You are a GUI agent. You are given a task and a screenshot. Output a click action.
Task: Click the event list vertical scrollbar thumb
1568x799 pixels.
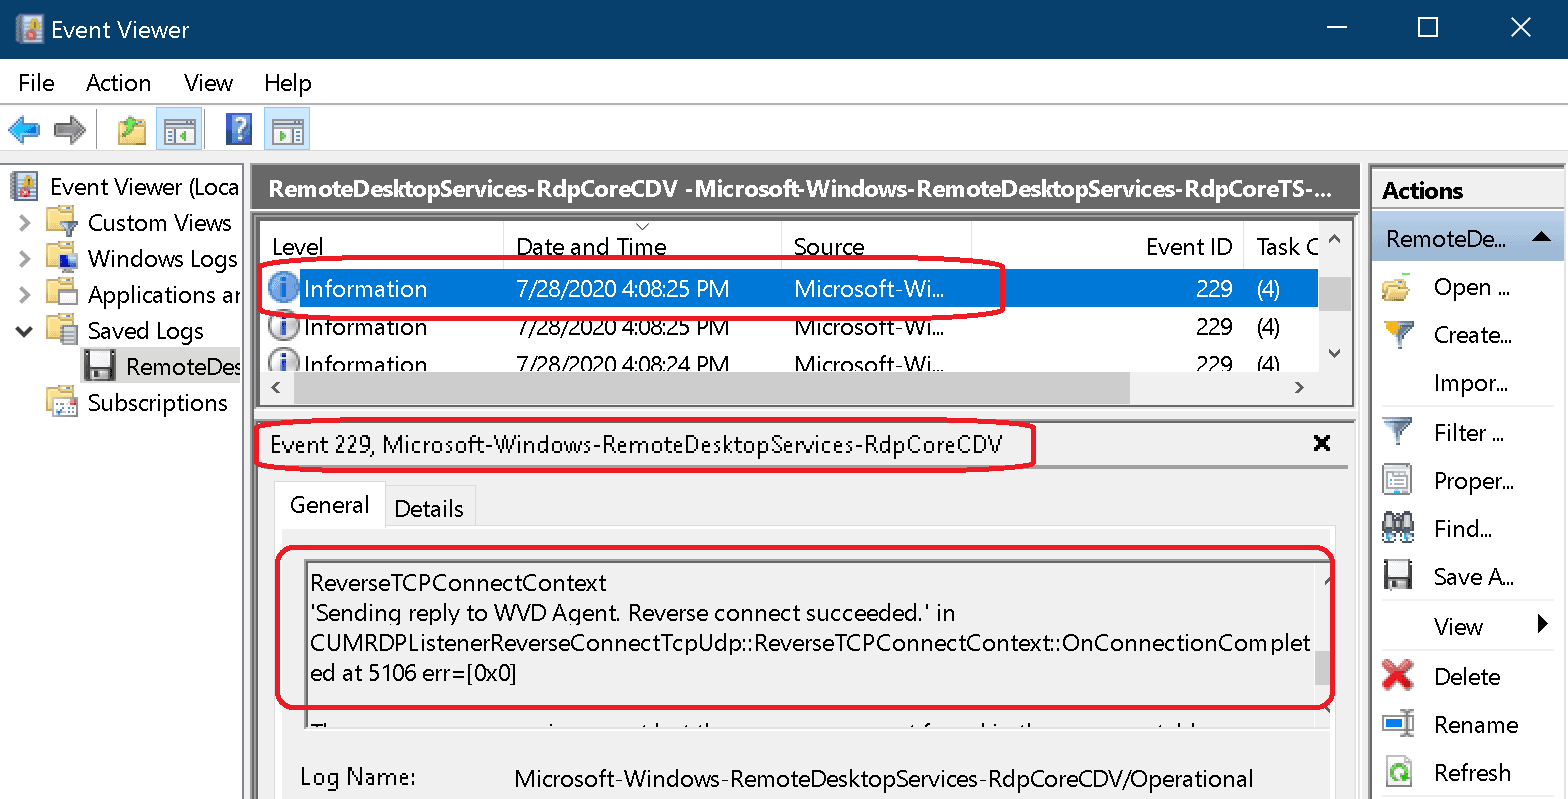click(x=1333, y=293)
